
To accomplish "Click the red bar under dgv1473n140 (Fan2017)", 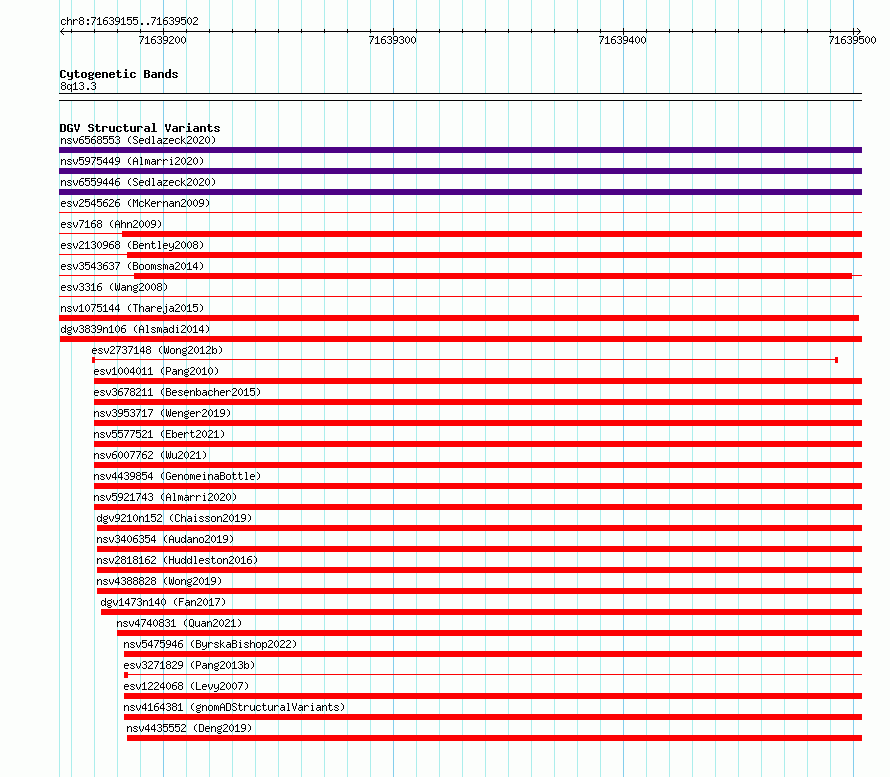I will pos(481,612).
